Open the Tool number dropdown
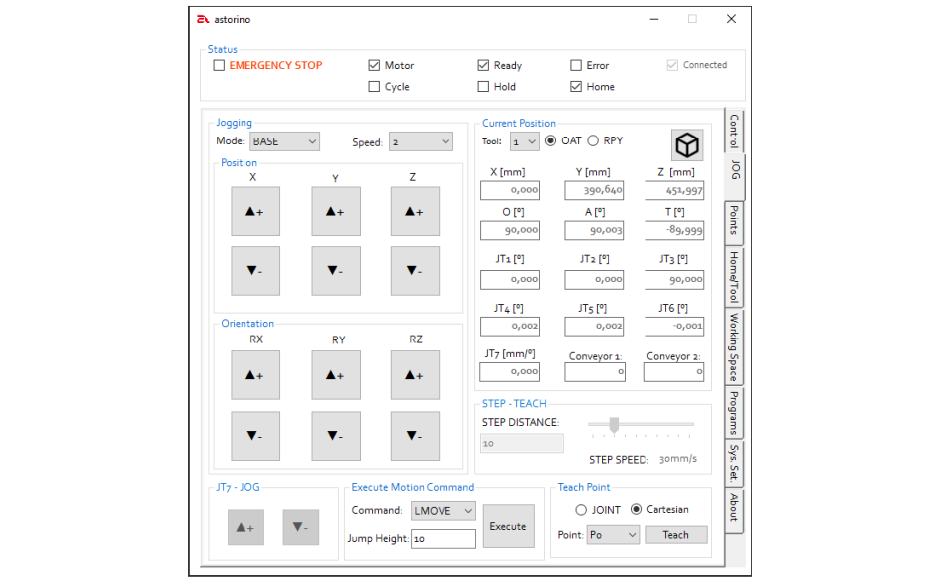The image size is (940, 587). (525, 142)
